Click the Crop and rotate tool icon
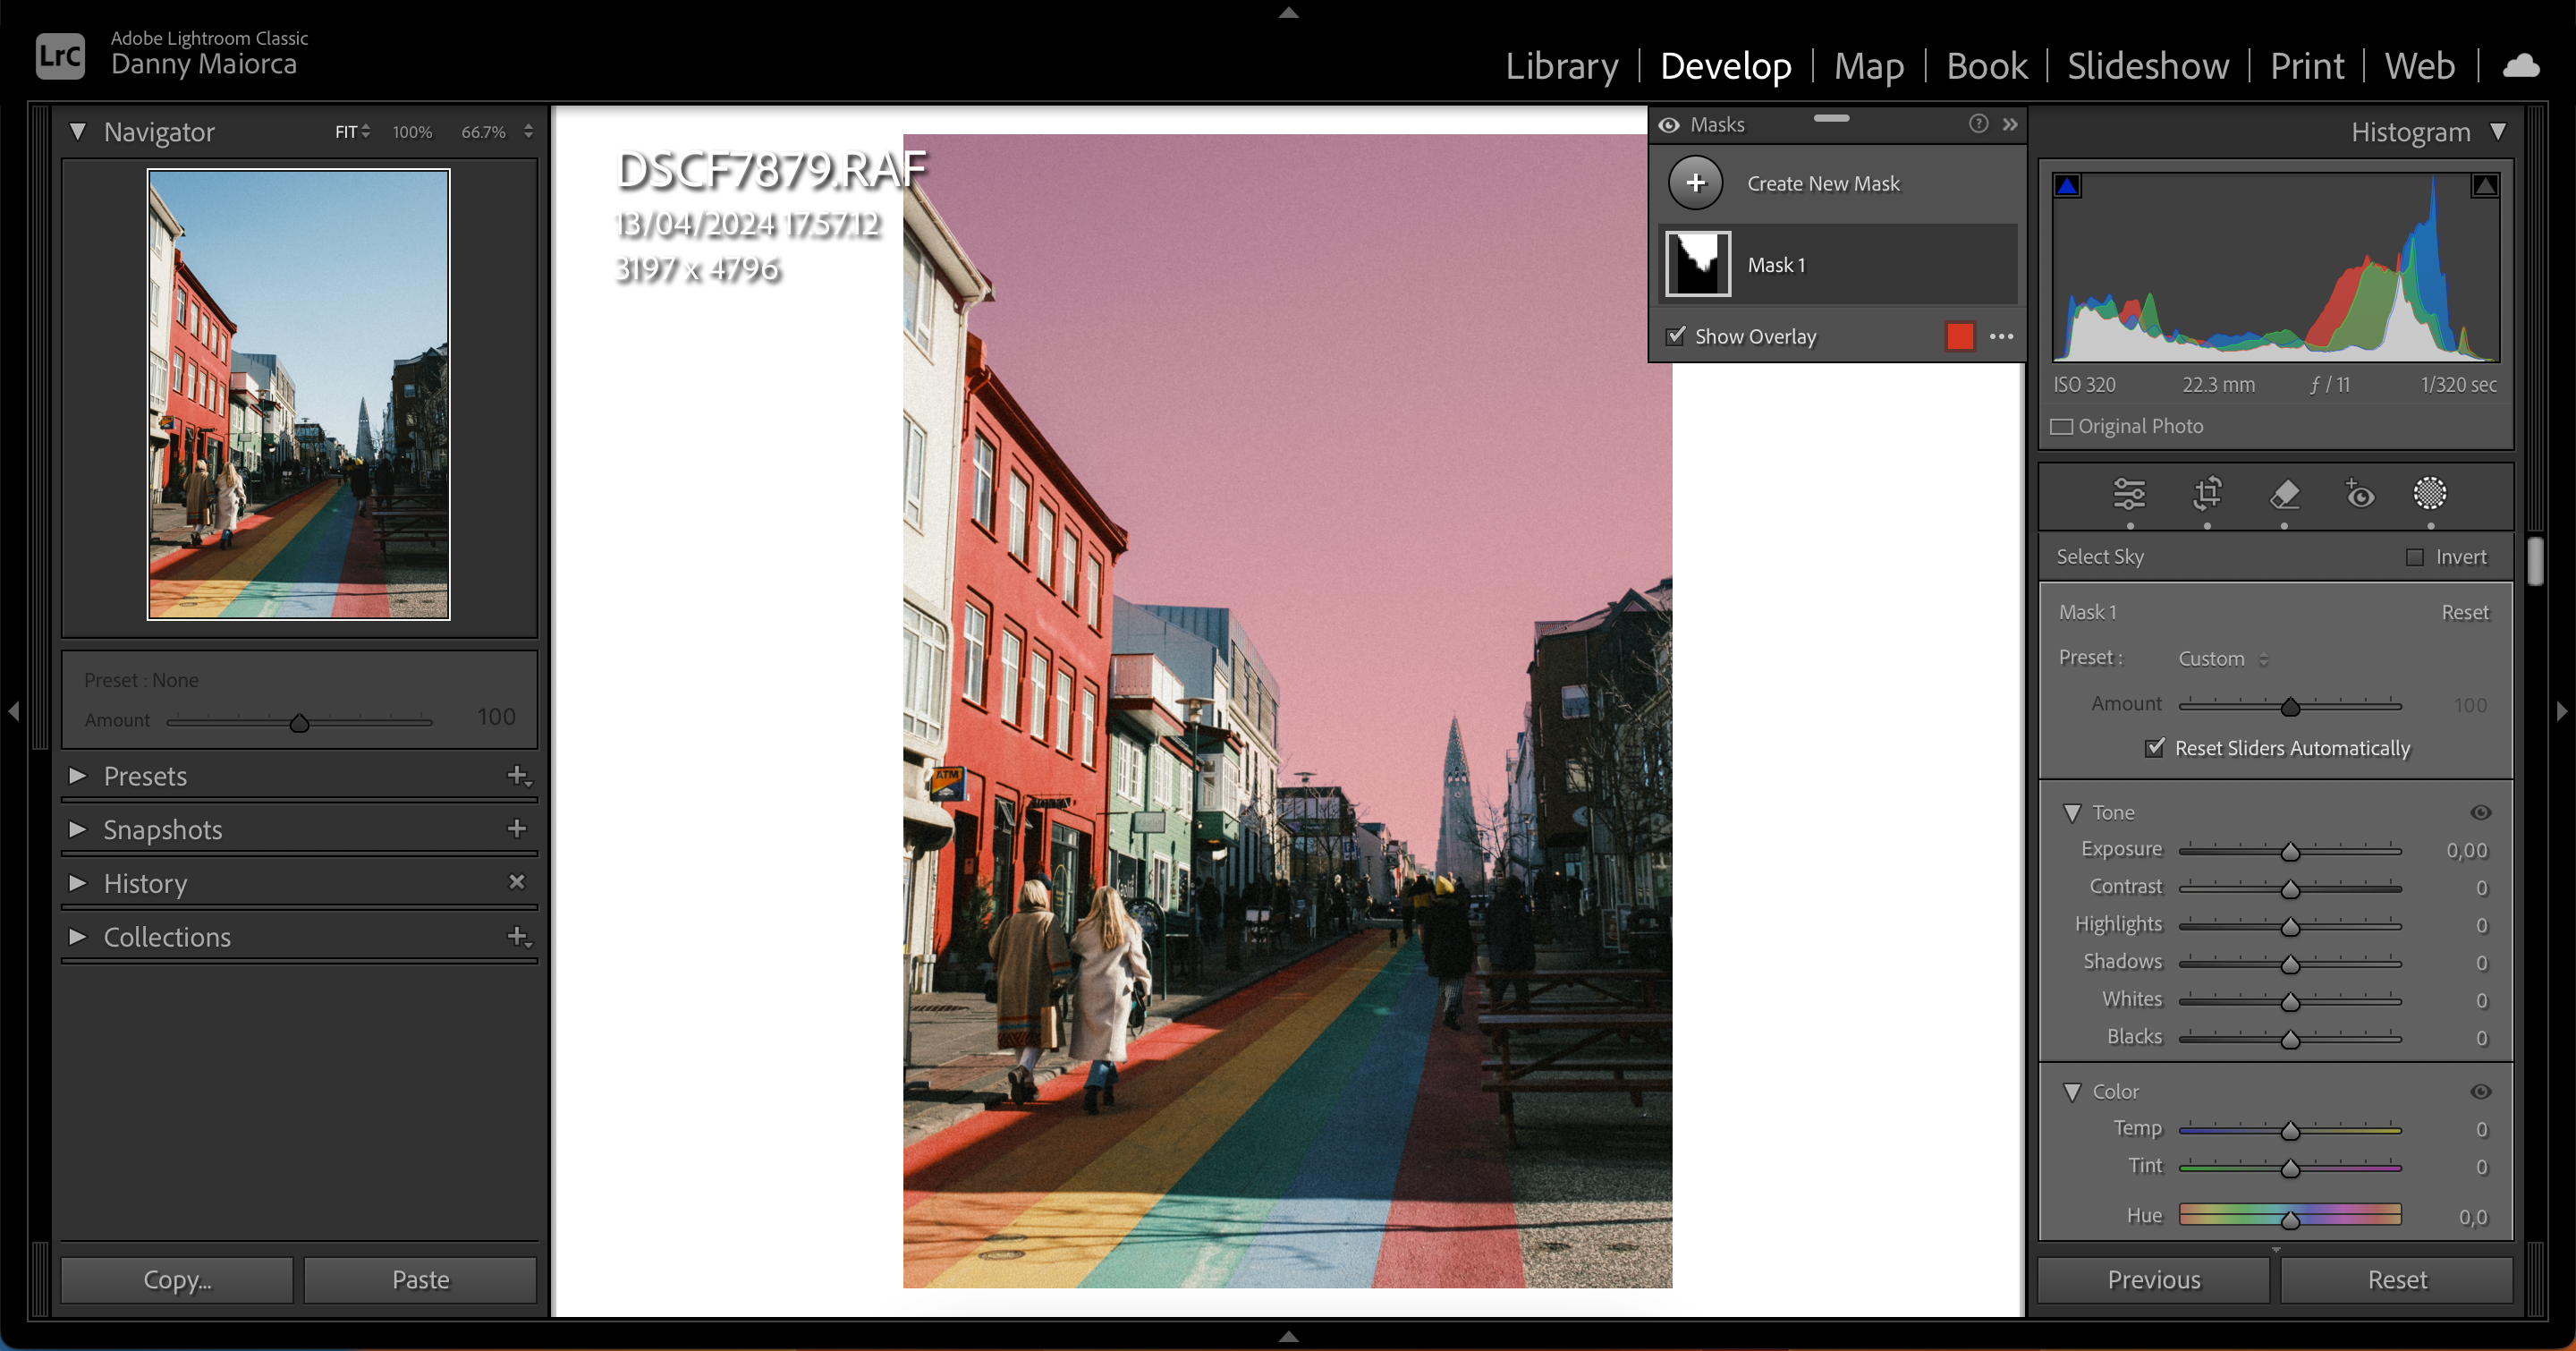This screenshot has width=2576, height=1351. pos(2208,494)
